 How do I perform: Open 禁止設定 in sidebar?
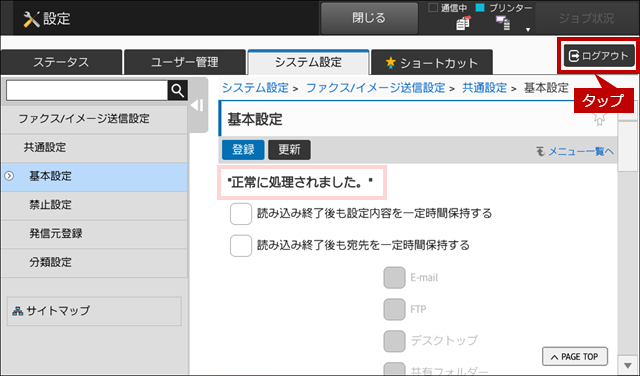pos(94,205)
